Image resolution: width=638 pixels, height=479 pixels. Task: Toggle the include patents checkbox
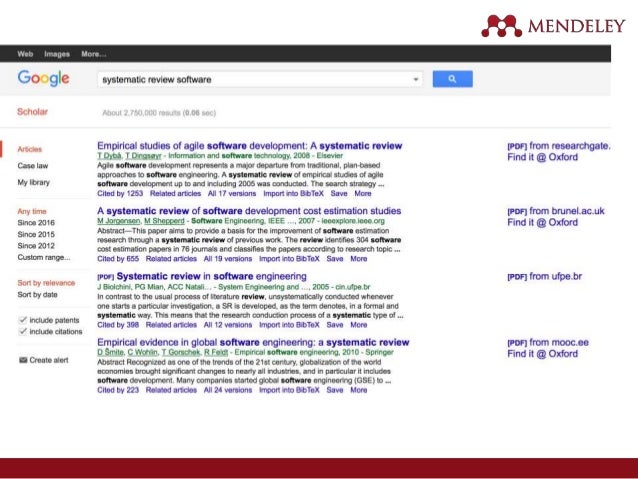click(23, 320)
